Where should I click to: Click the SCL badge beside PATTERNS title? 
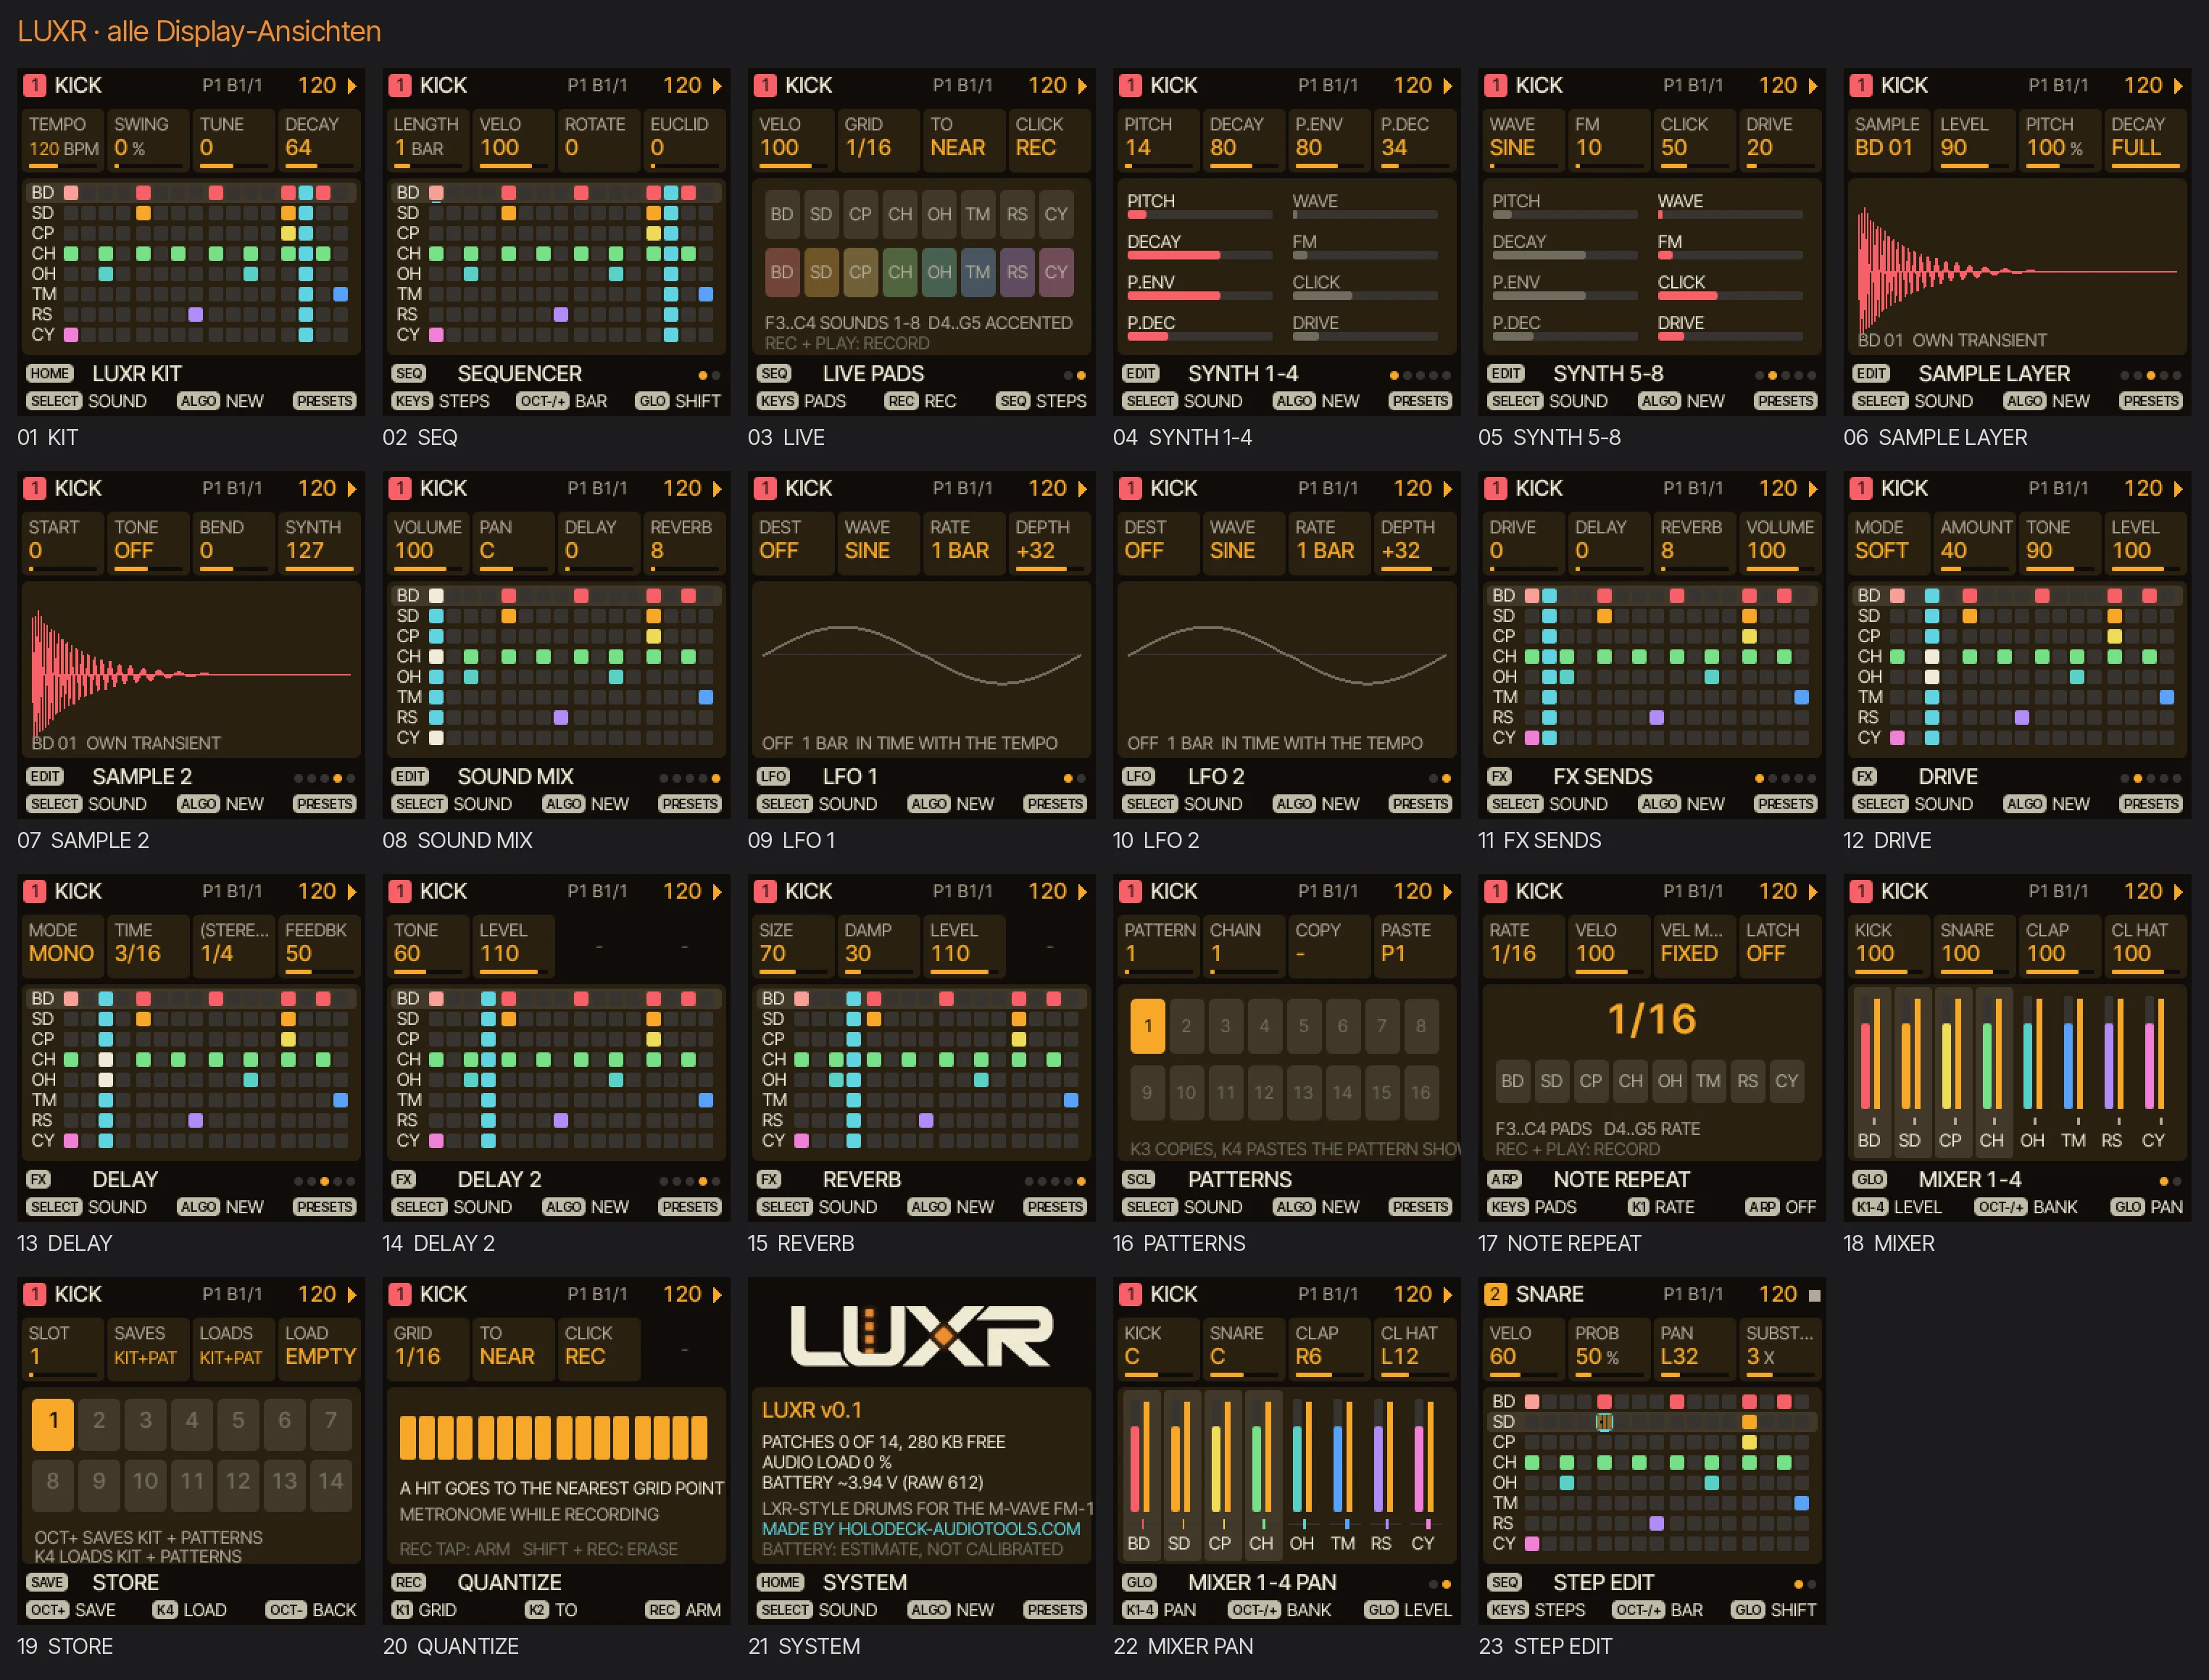pyautogui.click(x=1139, y=1180)
